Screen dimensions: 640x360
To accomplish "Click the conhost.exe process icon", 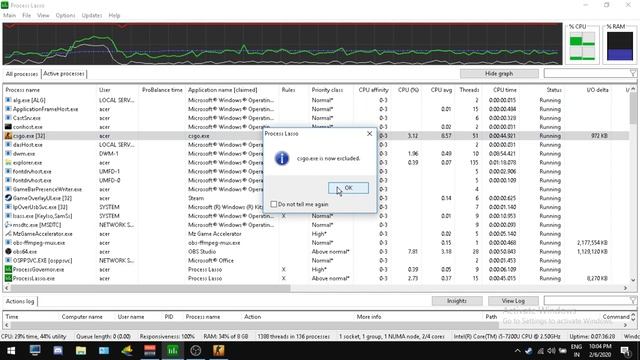I will click(x=8, y=127).
